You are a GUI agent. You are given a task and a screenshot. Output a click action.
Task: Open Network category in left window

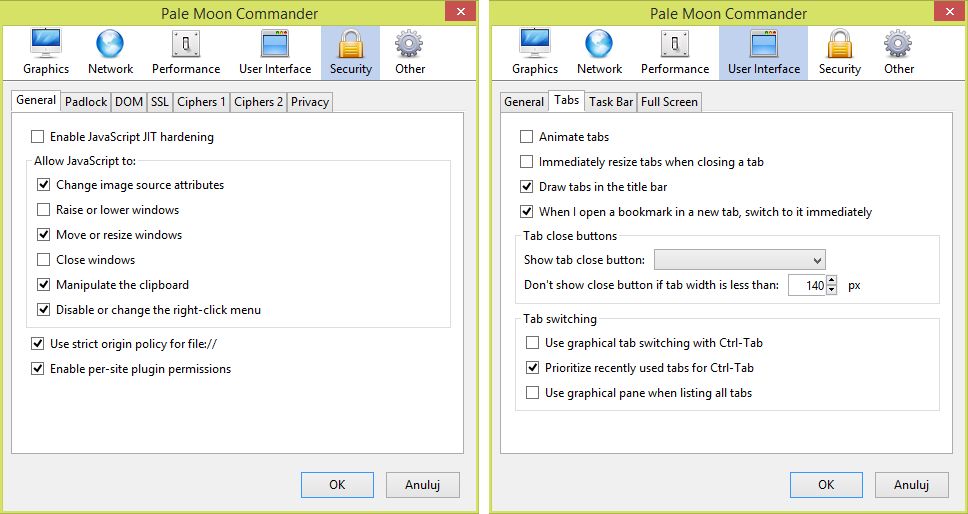click(111, 52)
